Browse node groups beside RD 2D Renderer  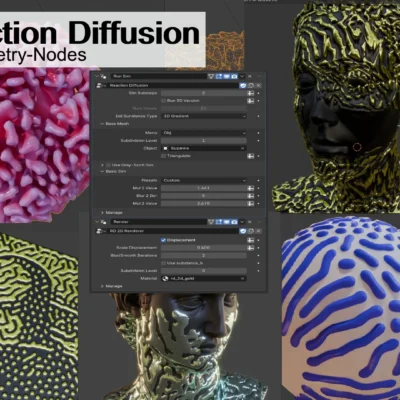100,231
